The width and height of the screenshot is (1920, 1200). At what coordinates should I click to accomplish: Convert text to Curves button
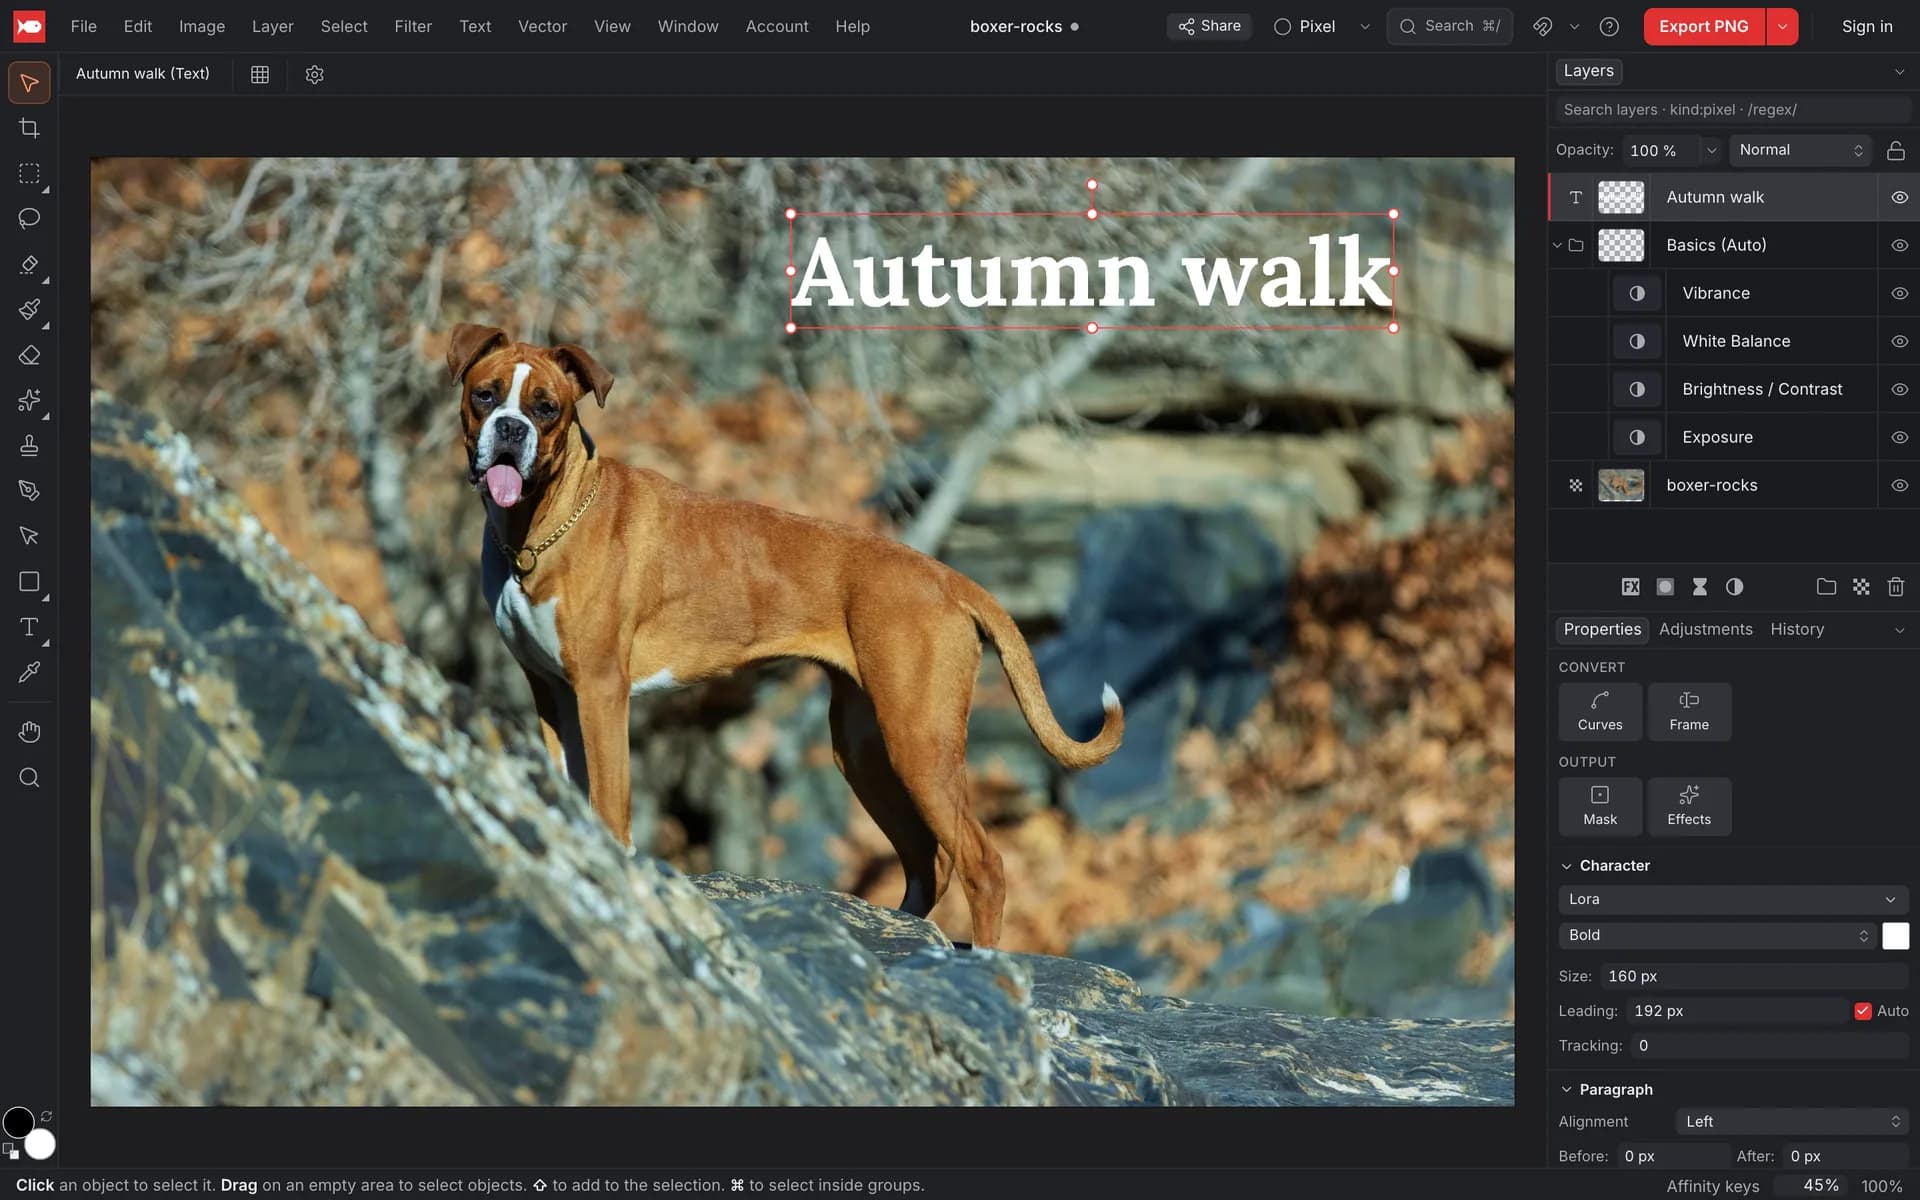tap(1600, 711)
